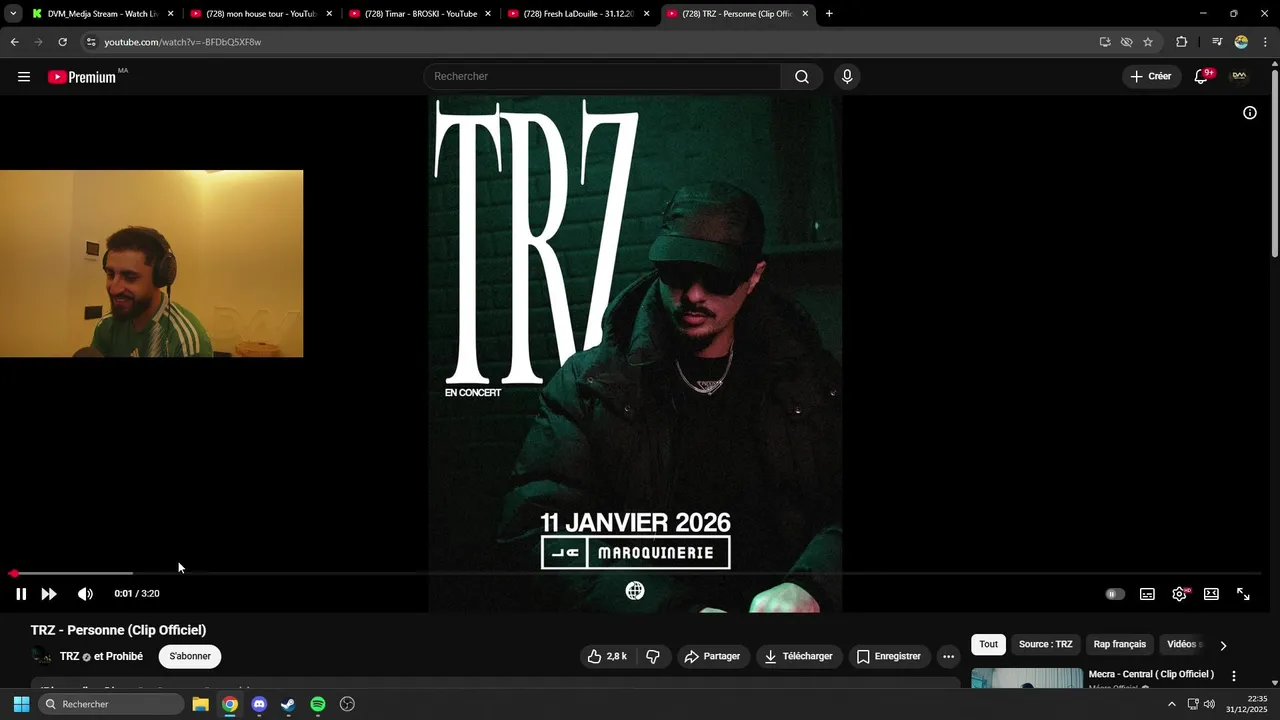
Task: Open Spotify from the taskbar
Action: (x=318, y=704)
